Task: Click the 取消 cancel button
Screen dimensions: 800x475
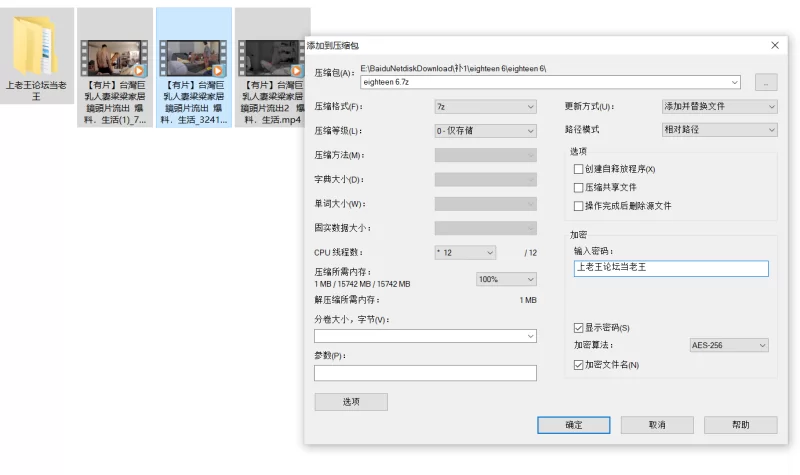Action: [x=657, y=425]
